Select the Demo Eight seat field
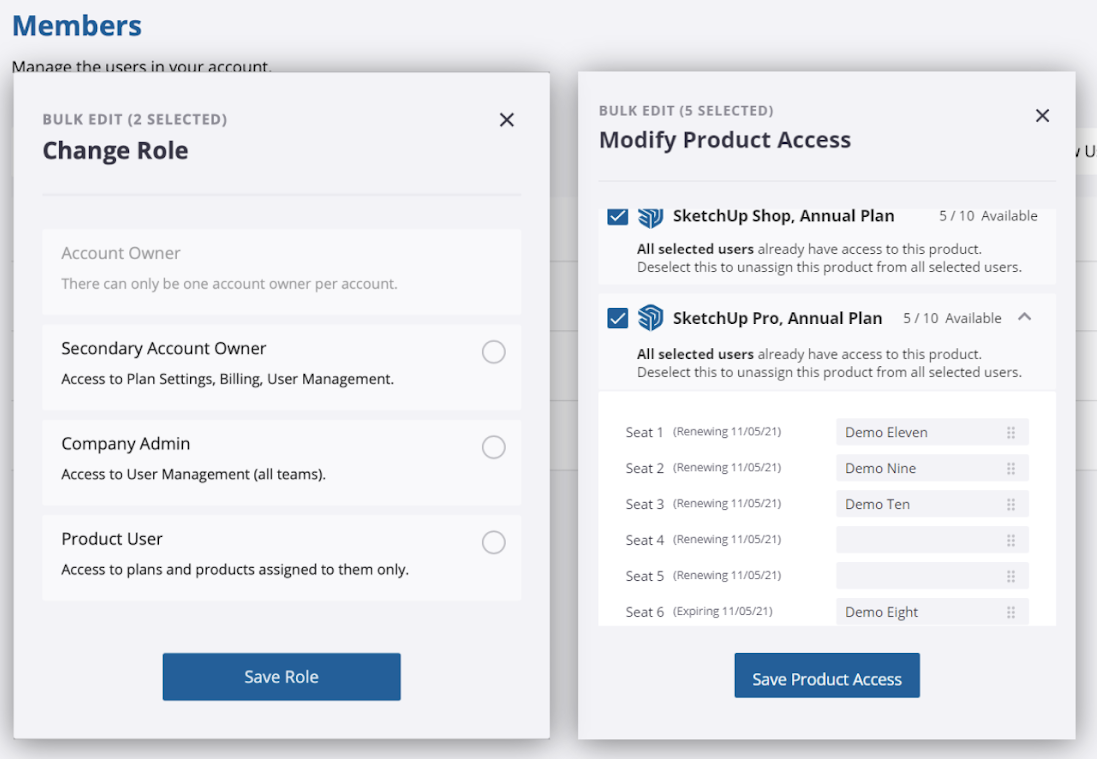The width and height of the screenshot is (1097, 759). (932, 612)
